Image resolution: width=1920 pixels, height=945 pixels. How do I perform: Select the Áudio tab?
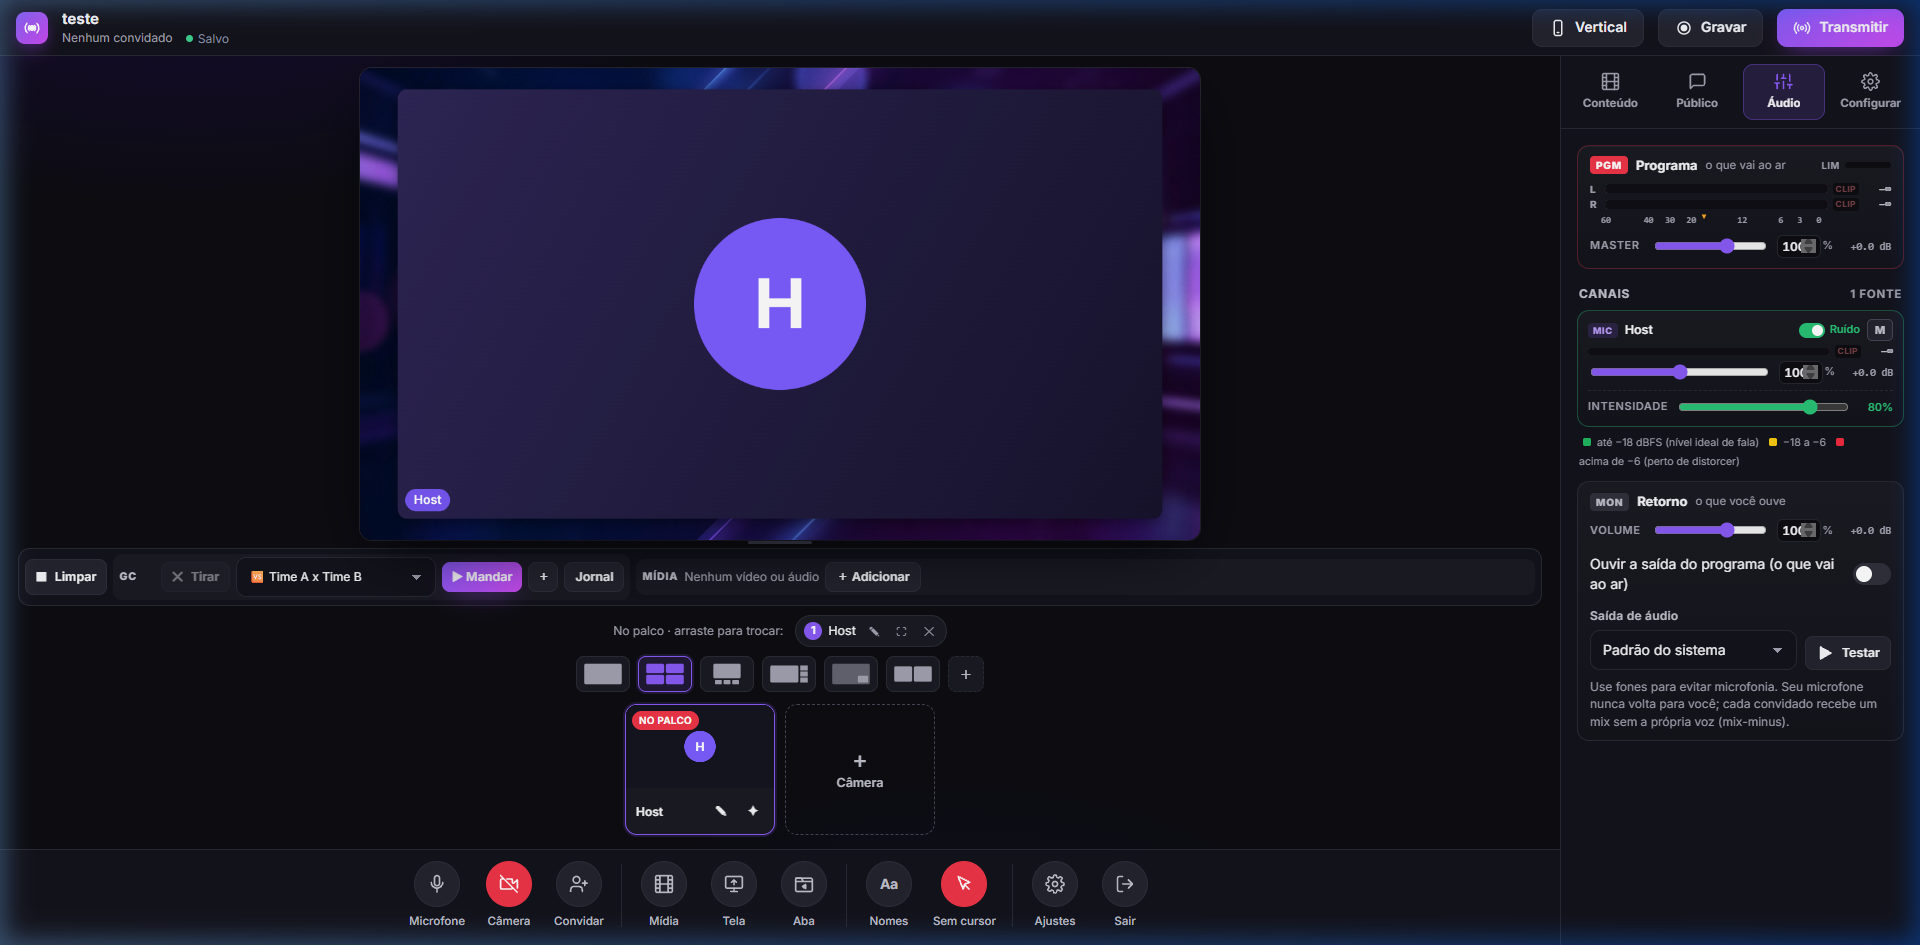[x=1784, y=91]
